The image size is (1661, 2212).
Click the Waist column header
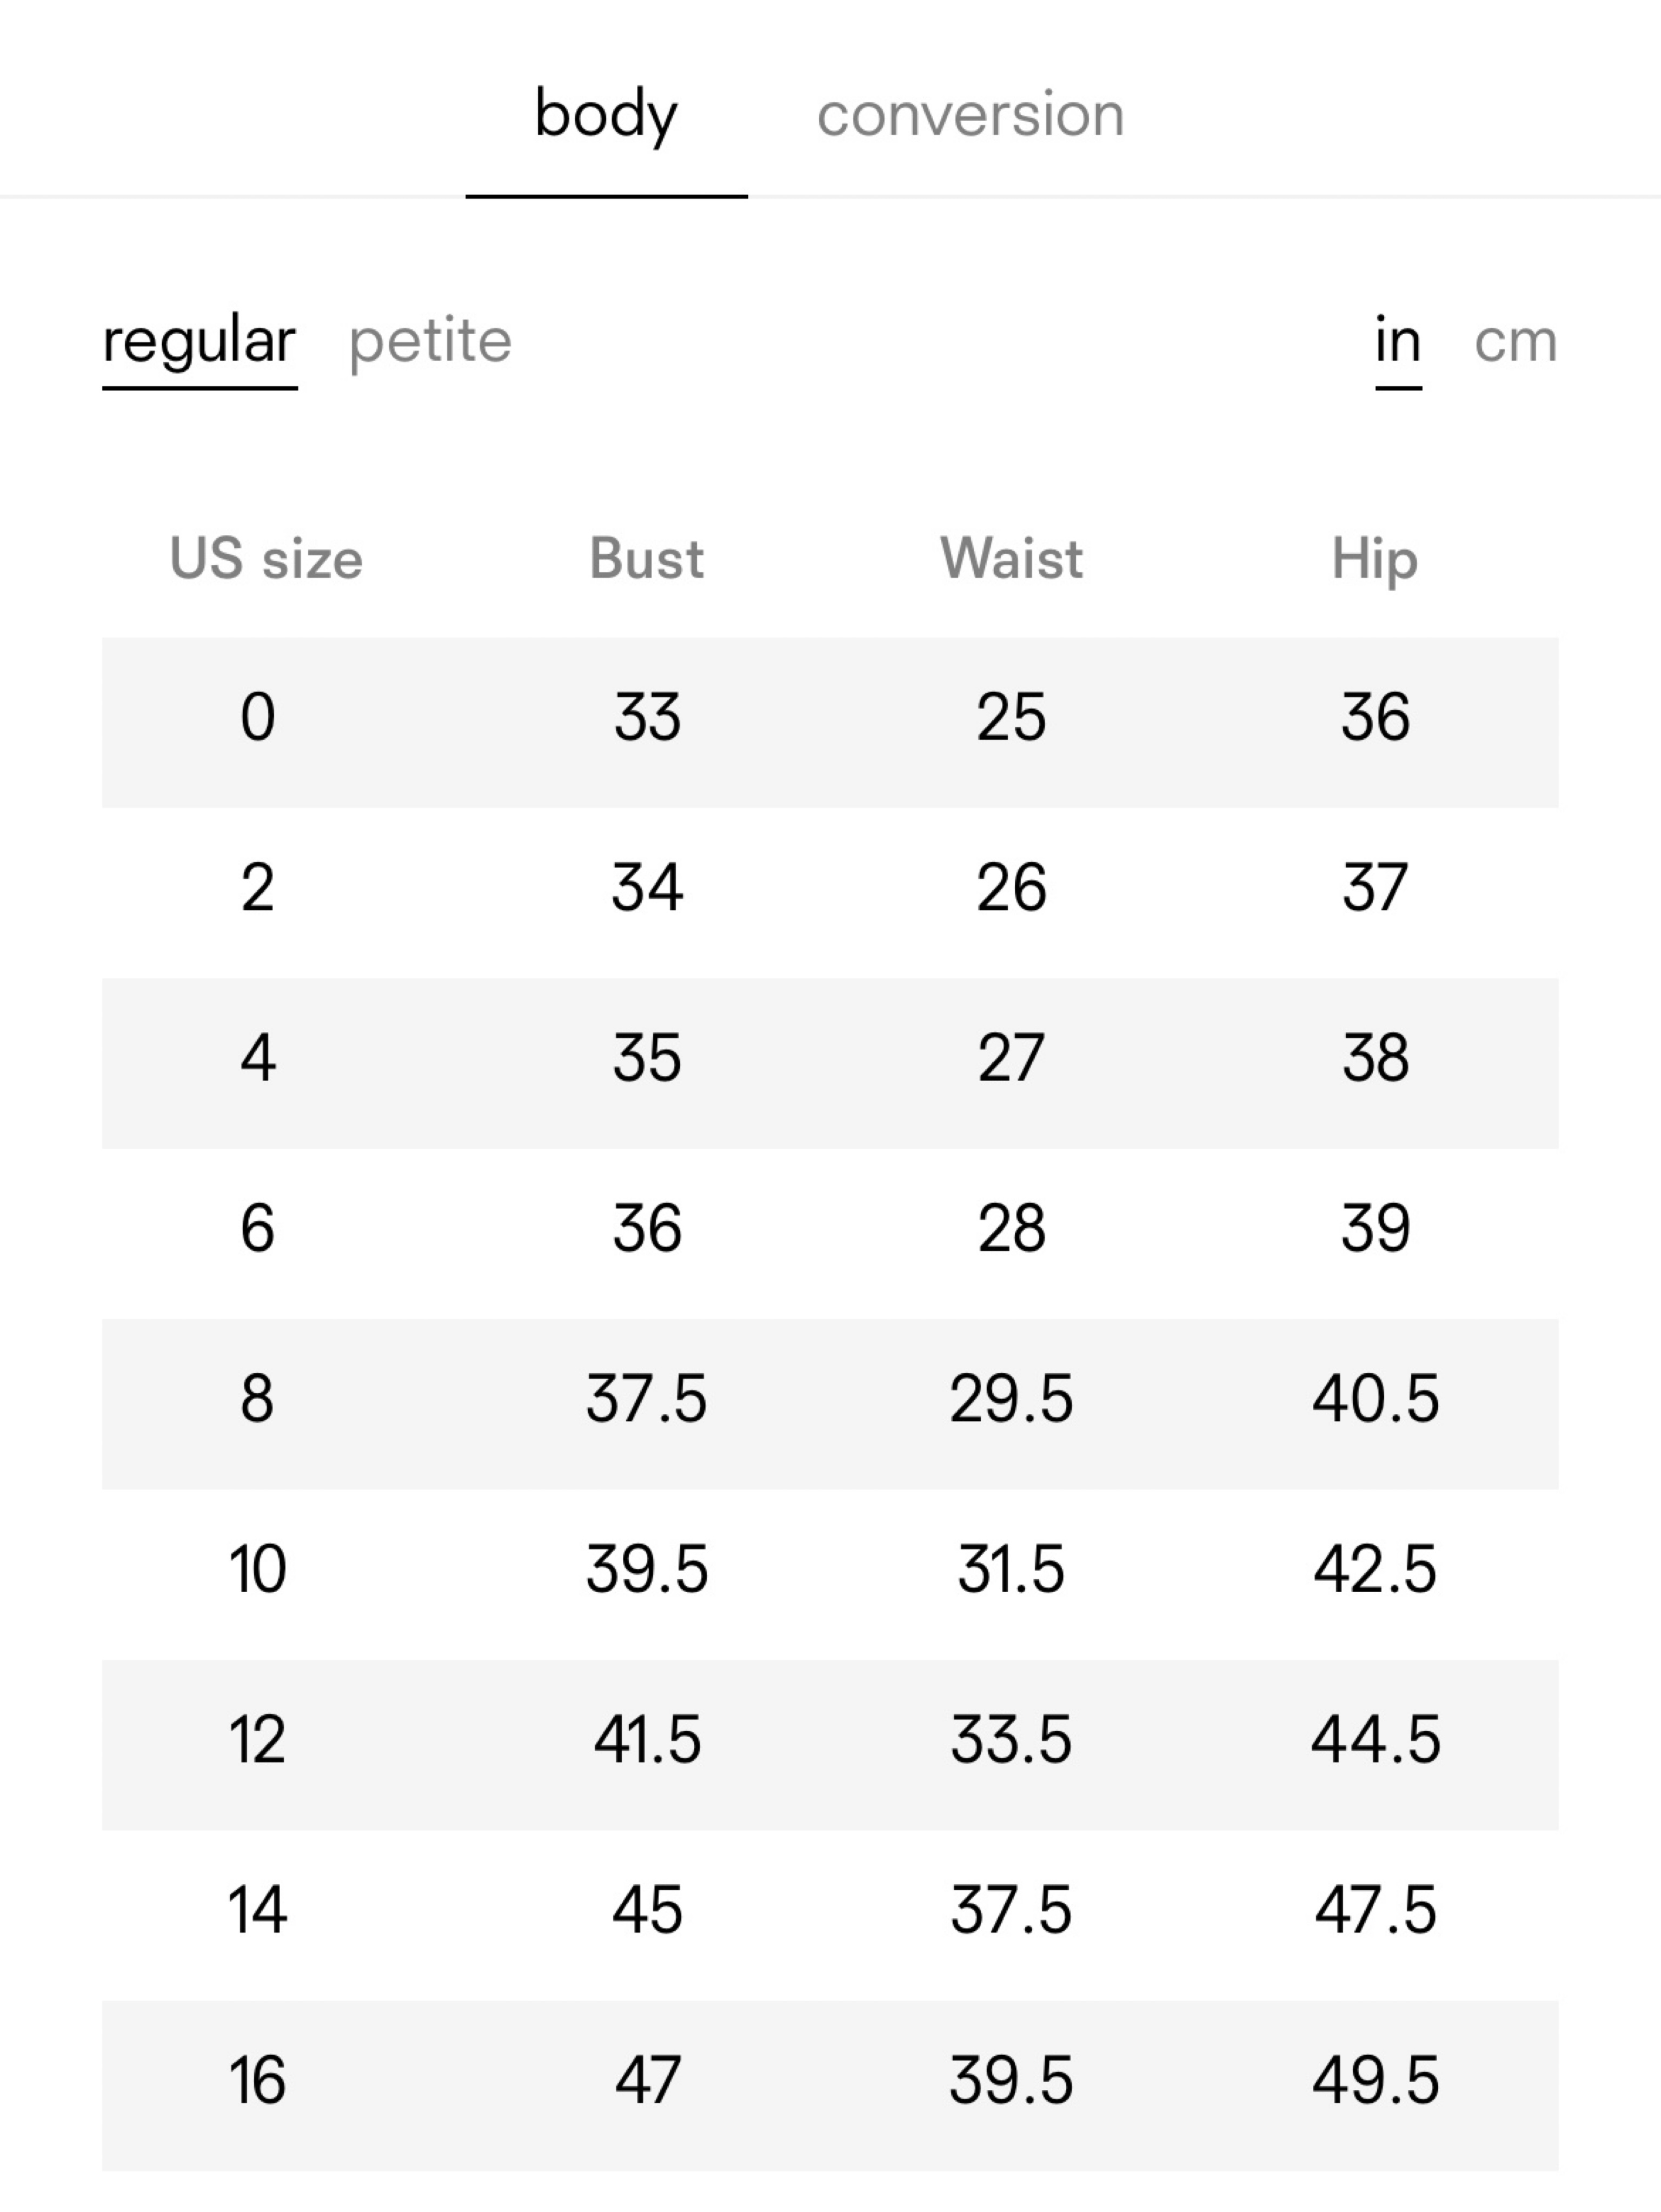(x=1011, y=558)
